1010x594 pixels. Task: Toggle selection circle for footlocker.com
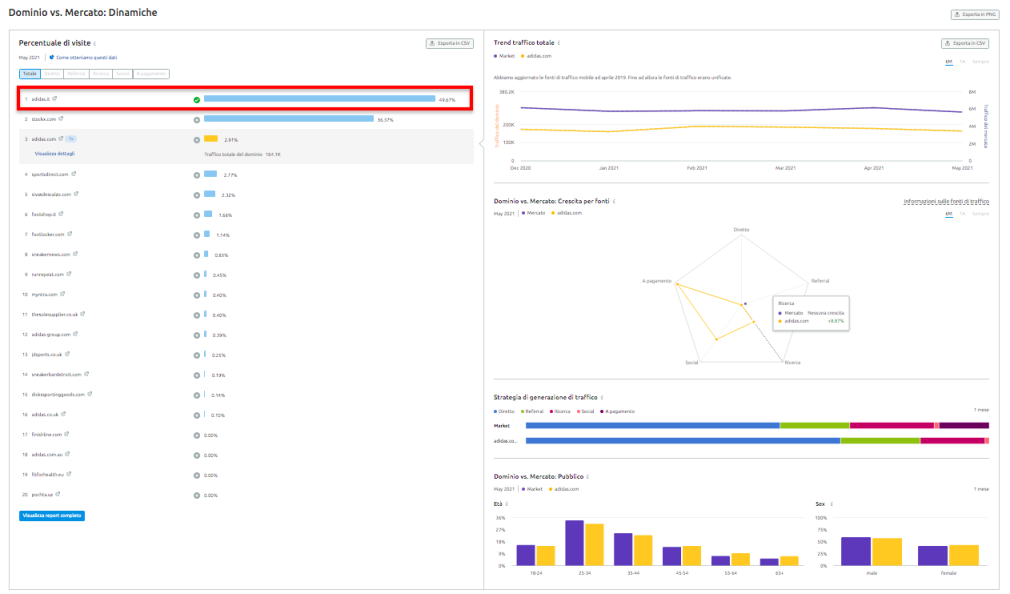tap(196, 235)
